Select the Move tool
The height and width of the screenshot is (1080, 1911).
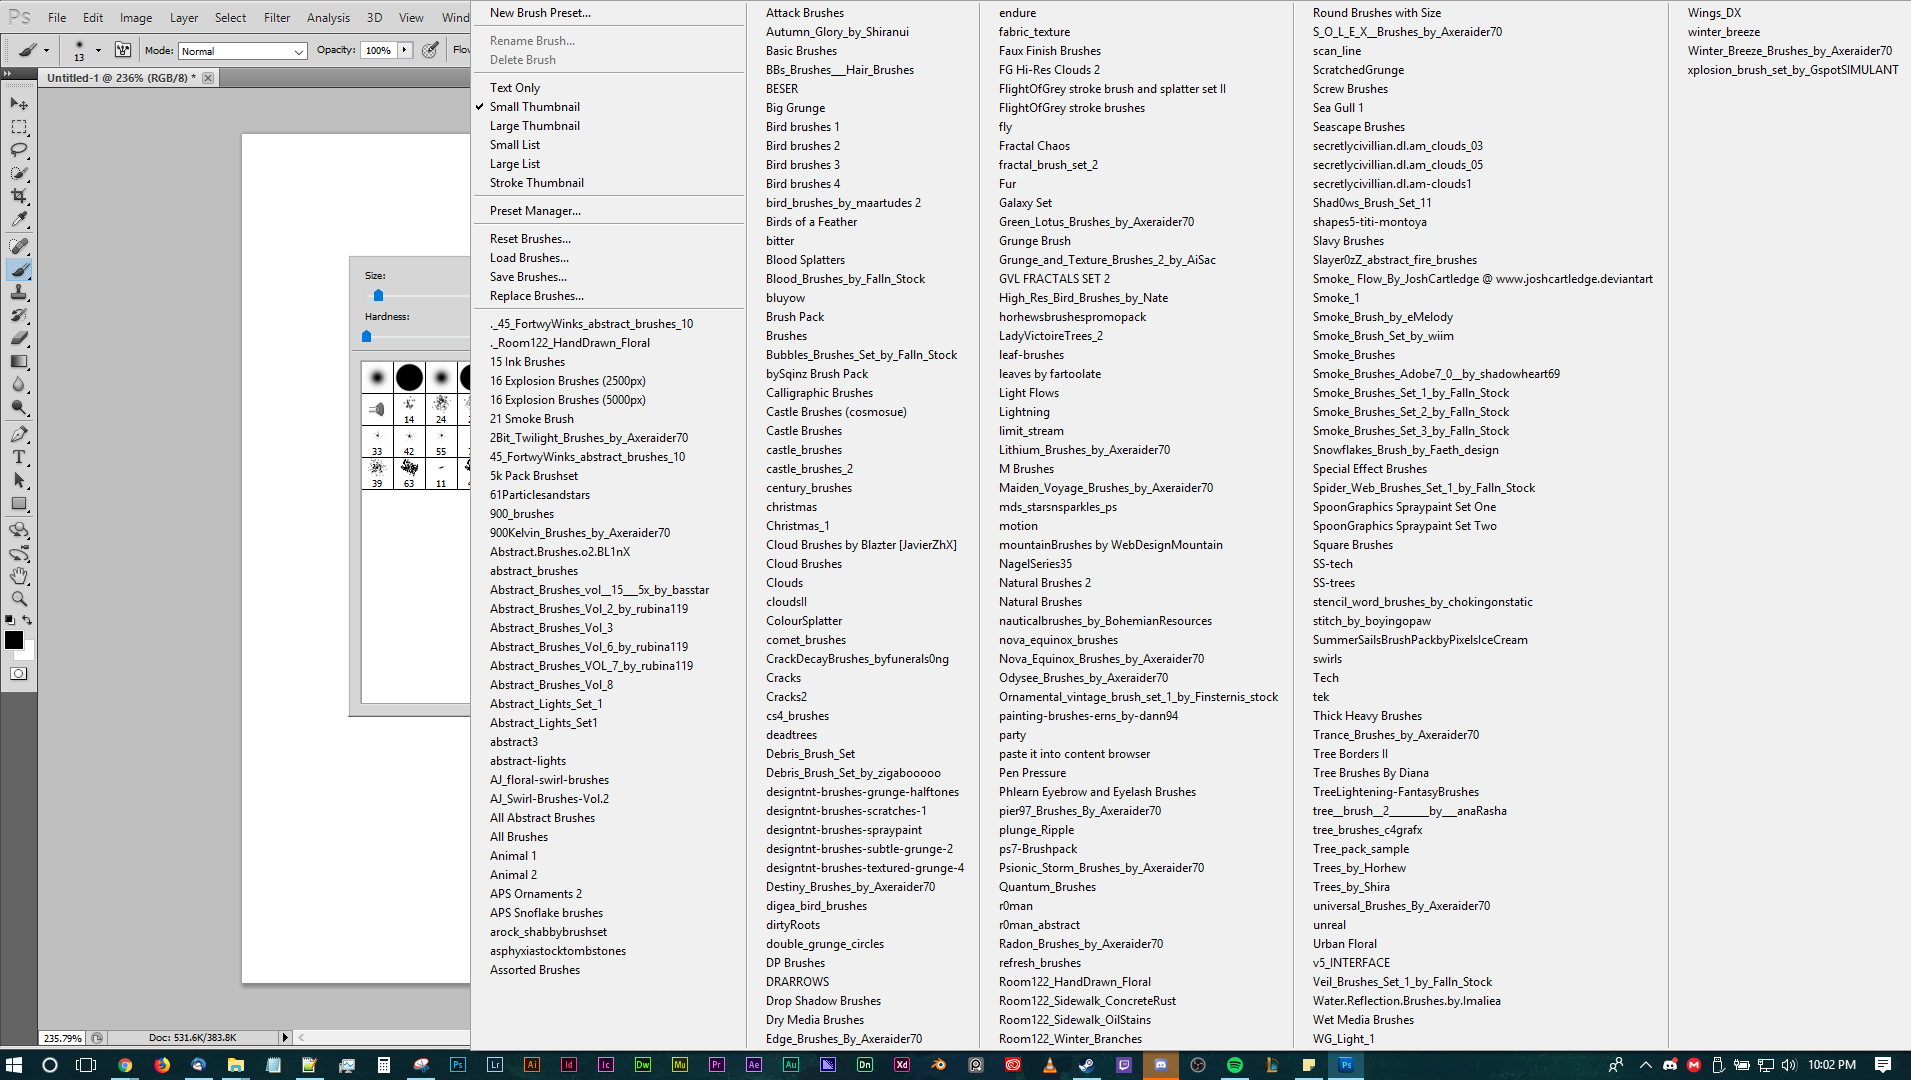(19, 104)
